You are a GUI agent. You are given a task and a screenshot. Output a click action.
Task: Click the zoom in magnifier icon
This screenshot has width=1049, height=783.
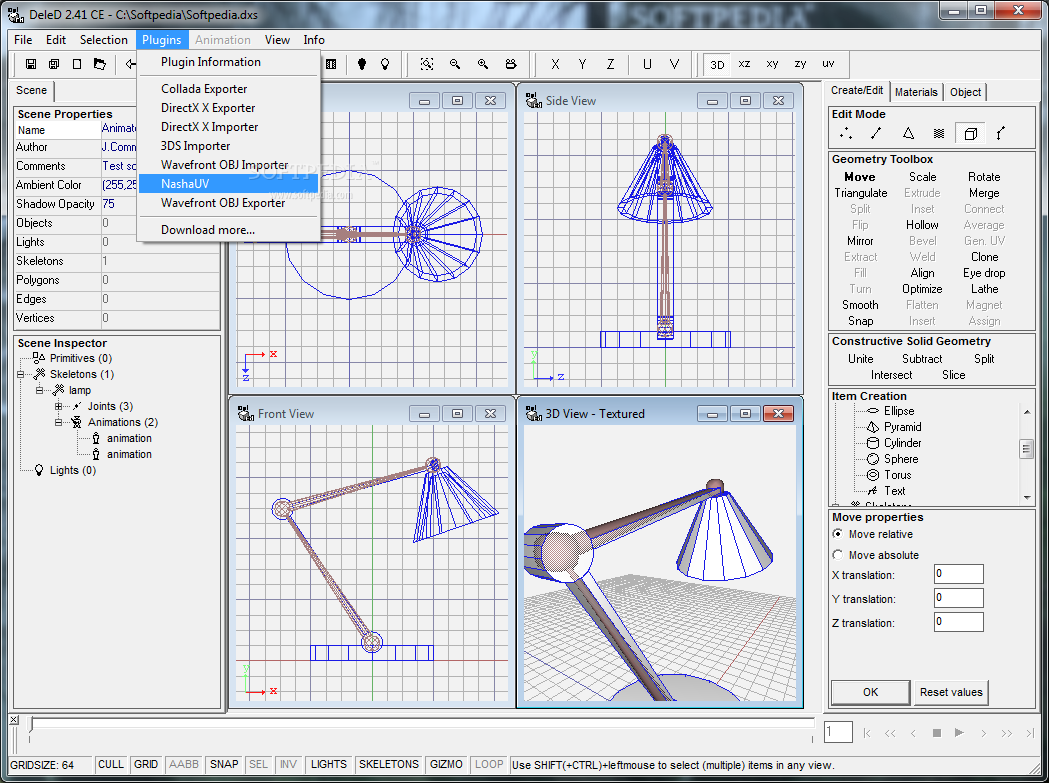pyautogui.click(x=483, y=64)
